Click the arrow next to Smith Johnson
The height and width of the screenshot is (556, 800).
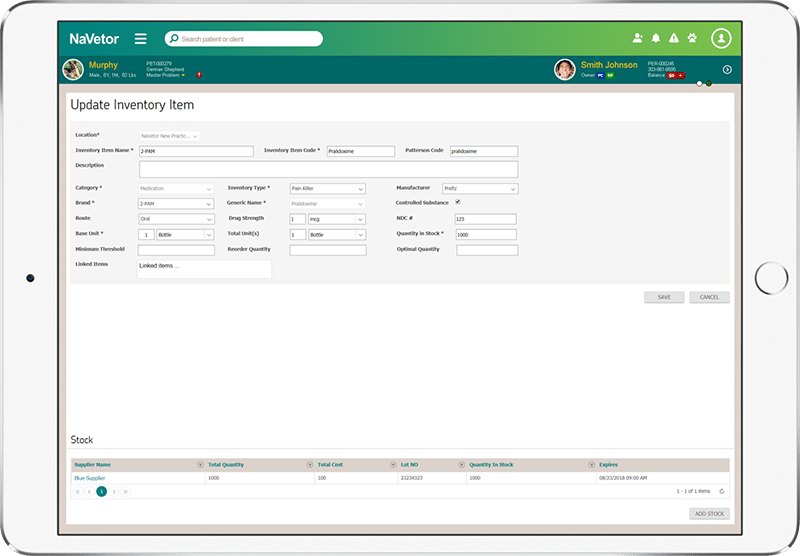pyautogui.click(x=727, y=69)
